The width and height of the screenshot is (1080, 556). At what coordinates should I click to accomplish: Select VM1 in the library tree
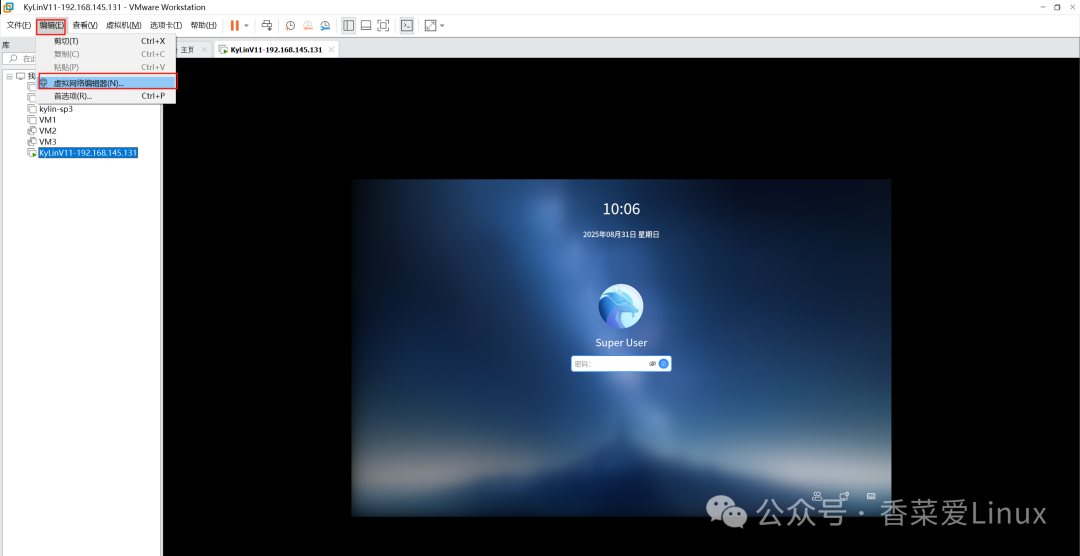point(48,120)
